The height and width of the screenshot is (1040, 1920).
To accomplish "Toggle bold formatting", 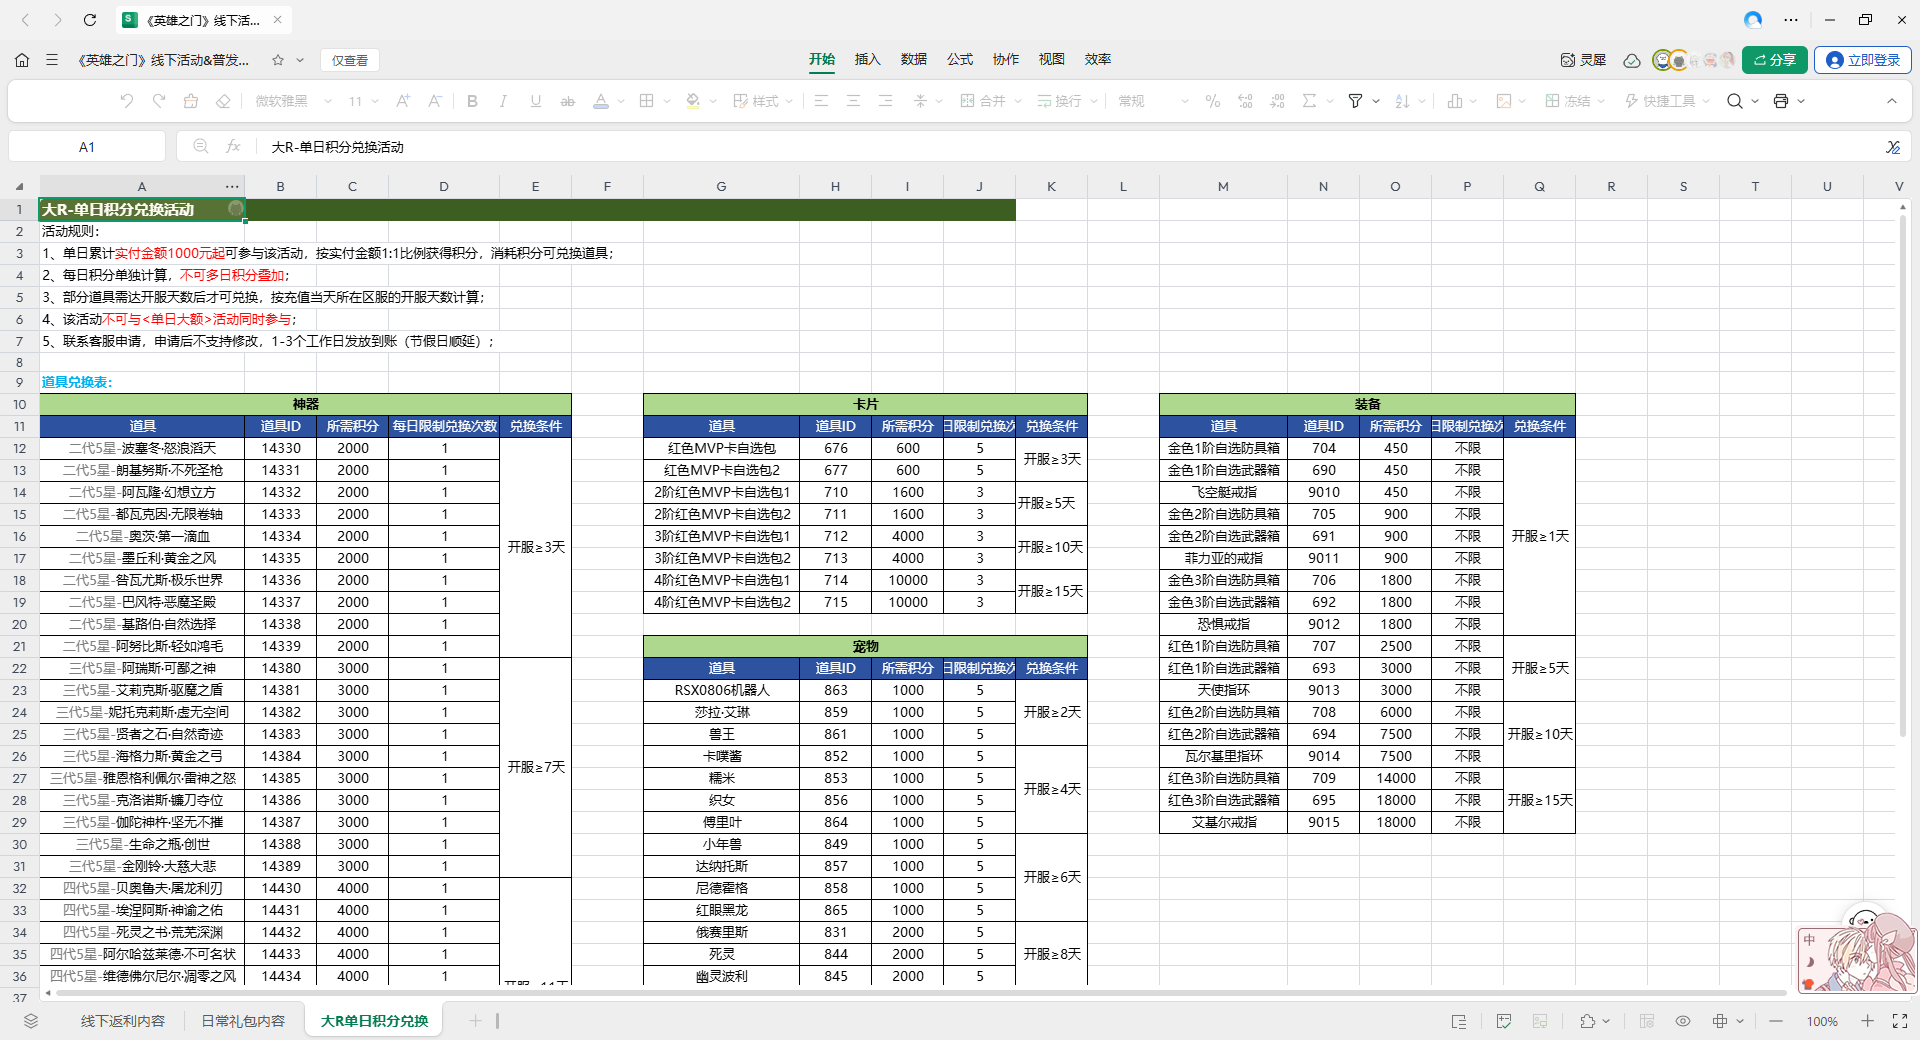I will pyautogui.click(x=472, y=101).
